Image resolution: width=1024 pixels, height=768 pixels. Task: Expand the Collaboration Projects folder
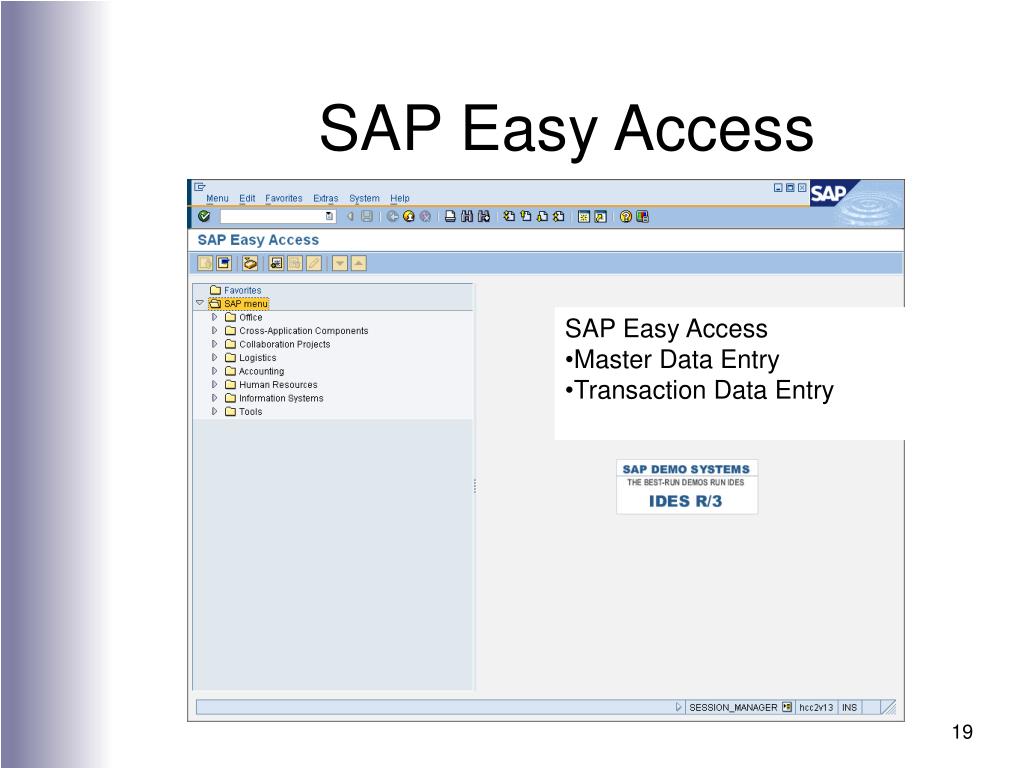214,344
